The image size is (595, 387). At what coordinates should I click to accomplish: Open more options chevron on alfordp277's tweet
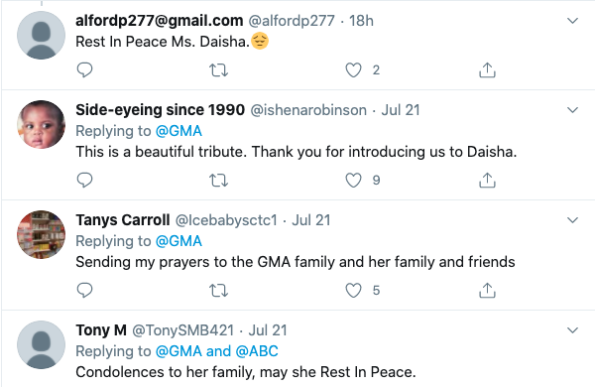pyautogui.click(x=572, y=20)
